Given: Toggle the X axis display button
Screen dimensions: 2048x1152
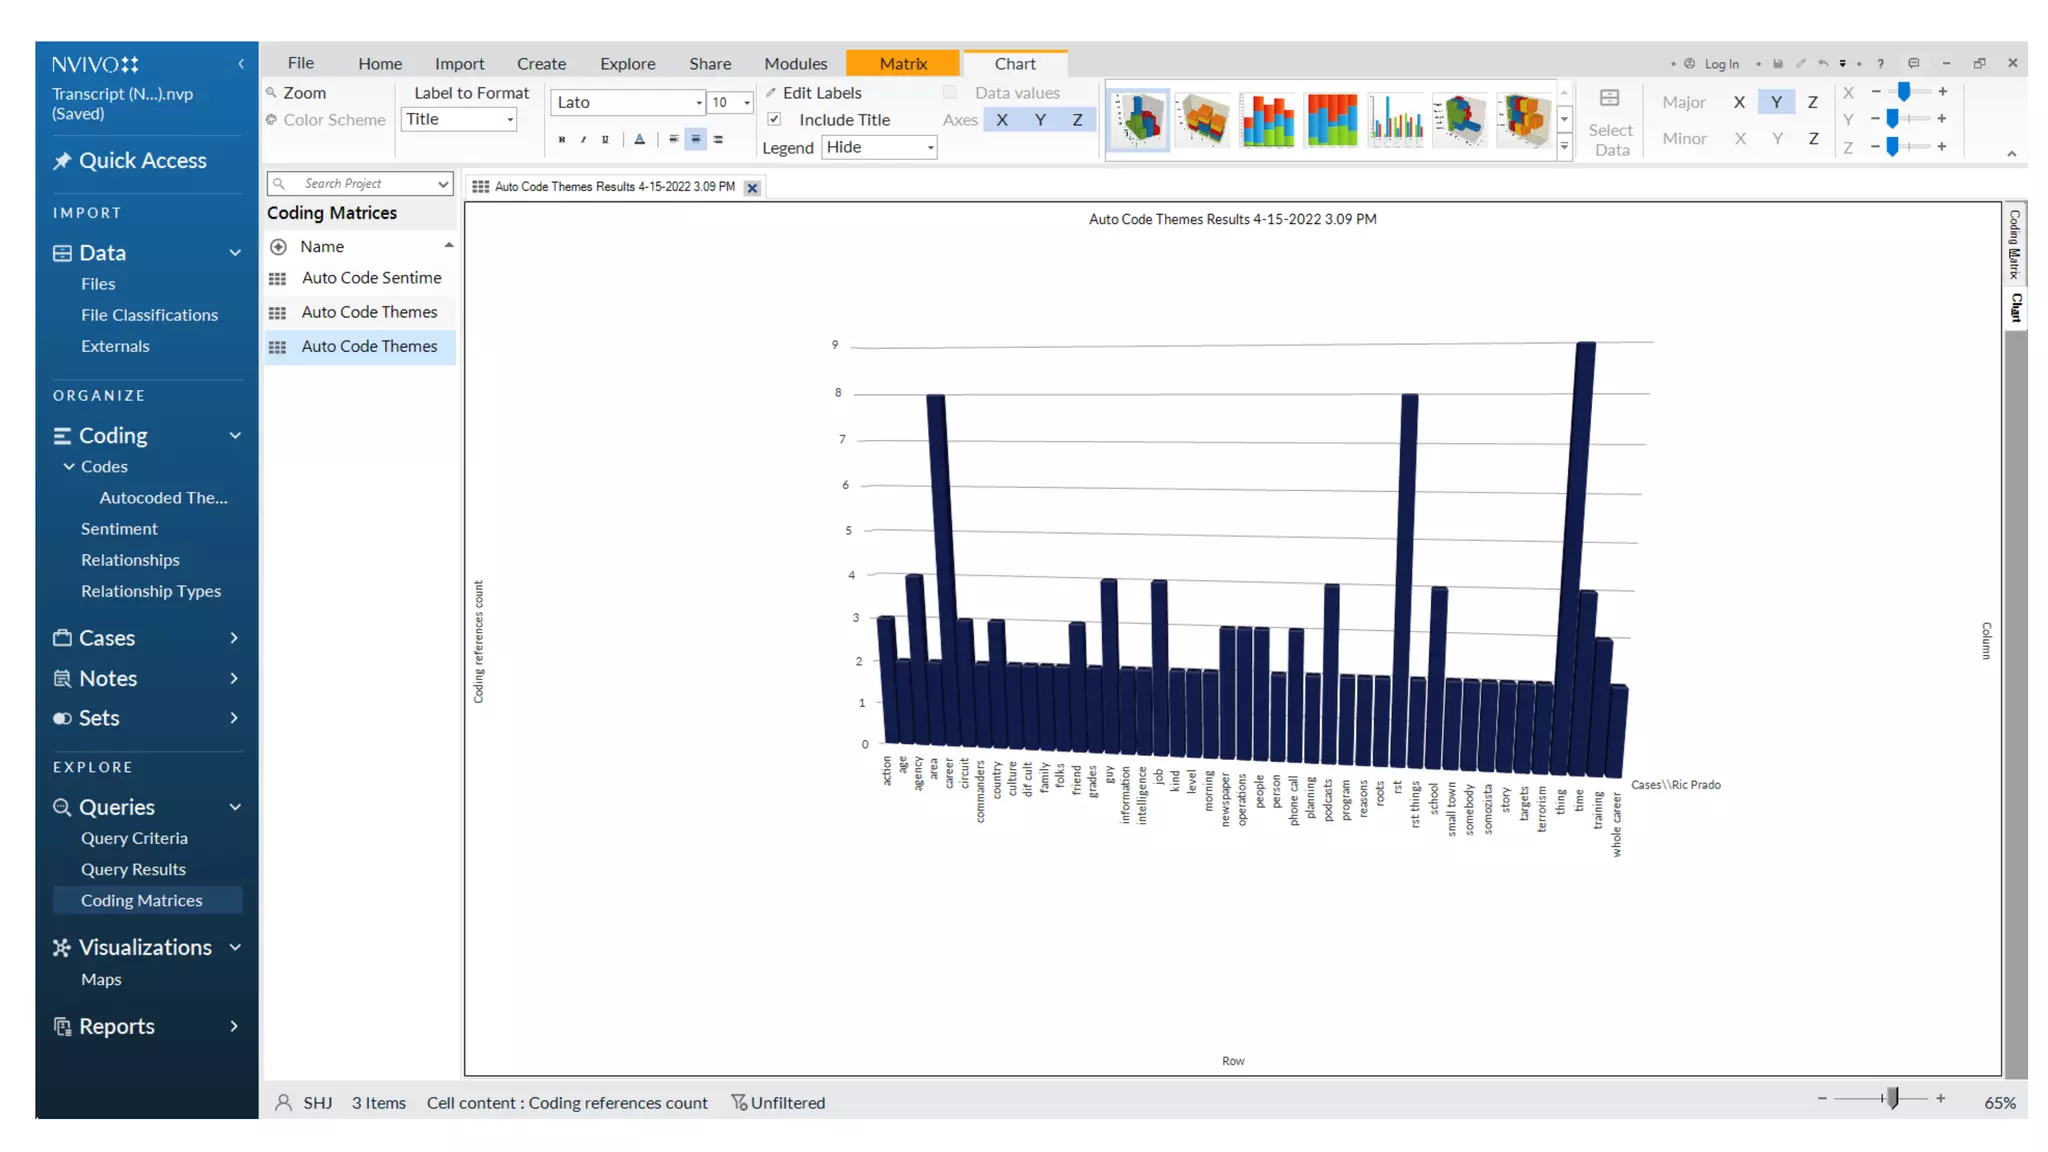Looking at the screenshot, I should pos(1002,120).
